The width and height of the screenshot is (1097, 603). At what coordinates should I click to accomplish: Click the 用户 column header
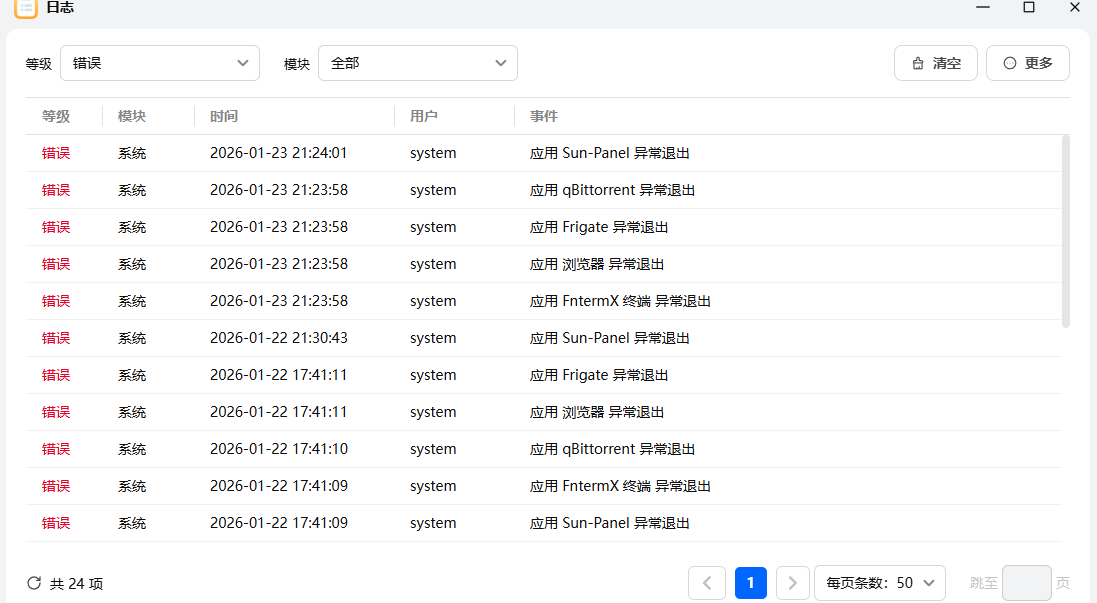424,116
